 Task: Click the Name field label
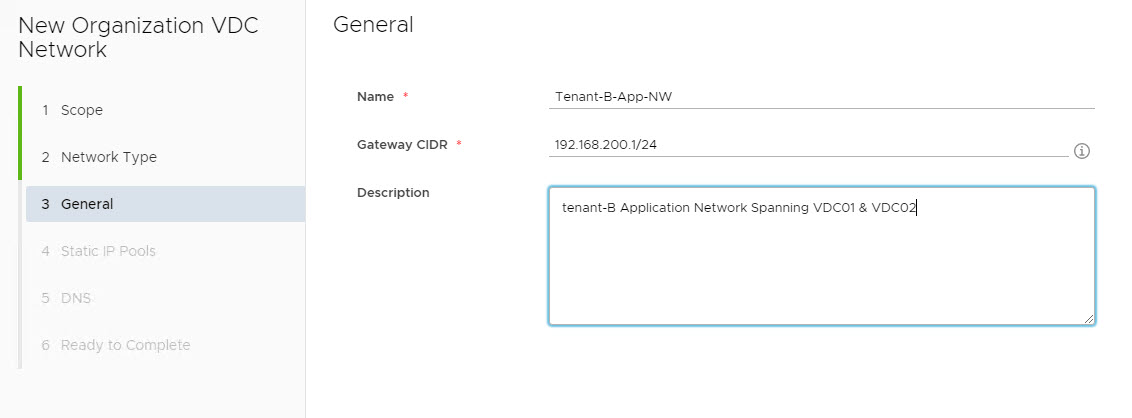[375, 97]
